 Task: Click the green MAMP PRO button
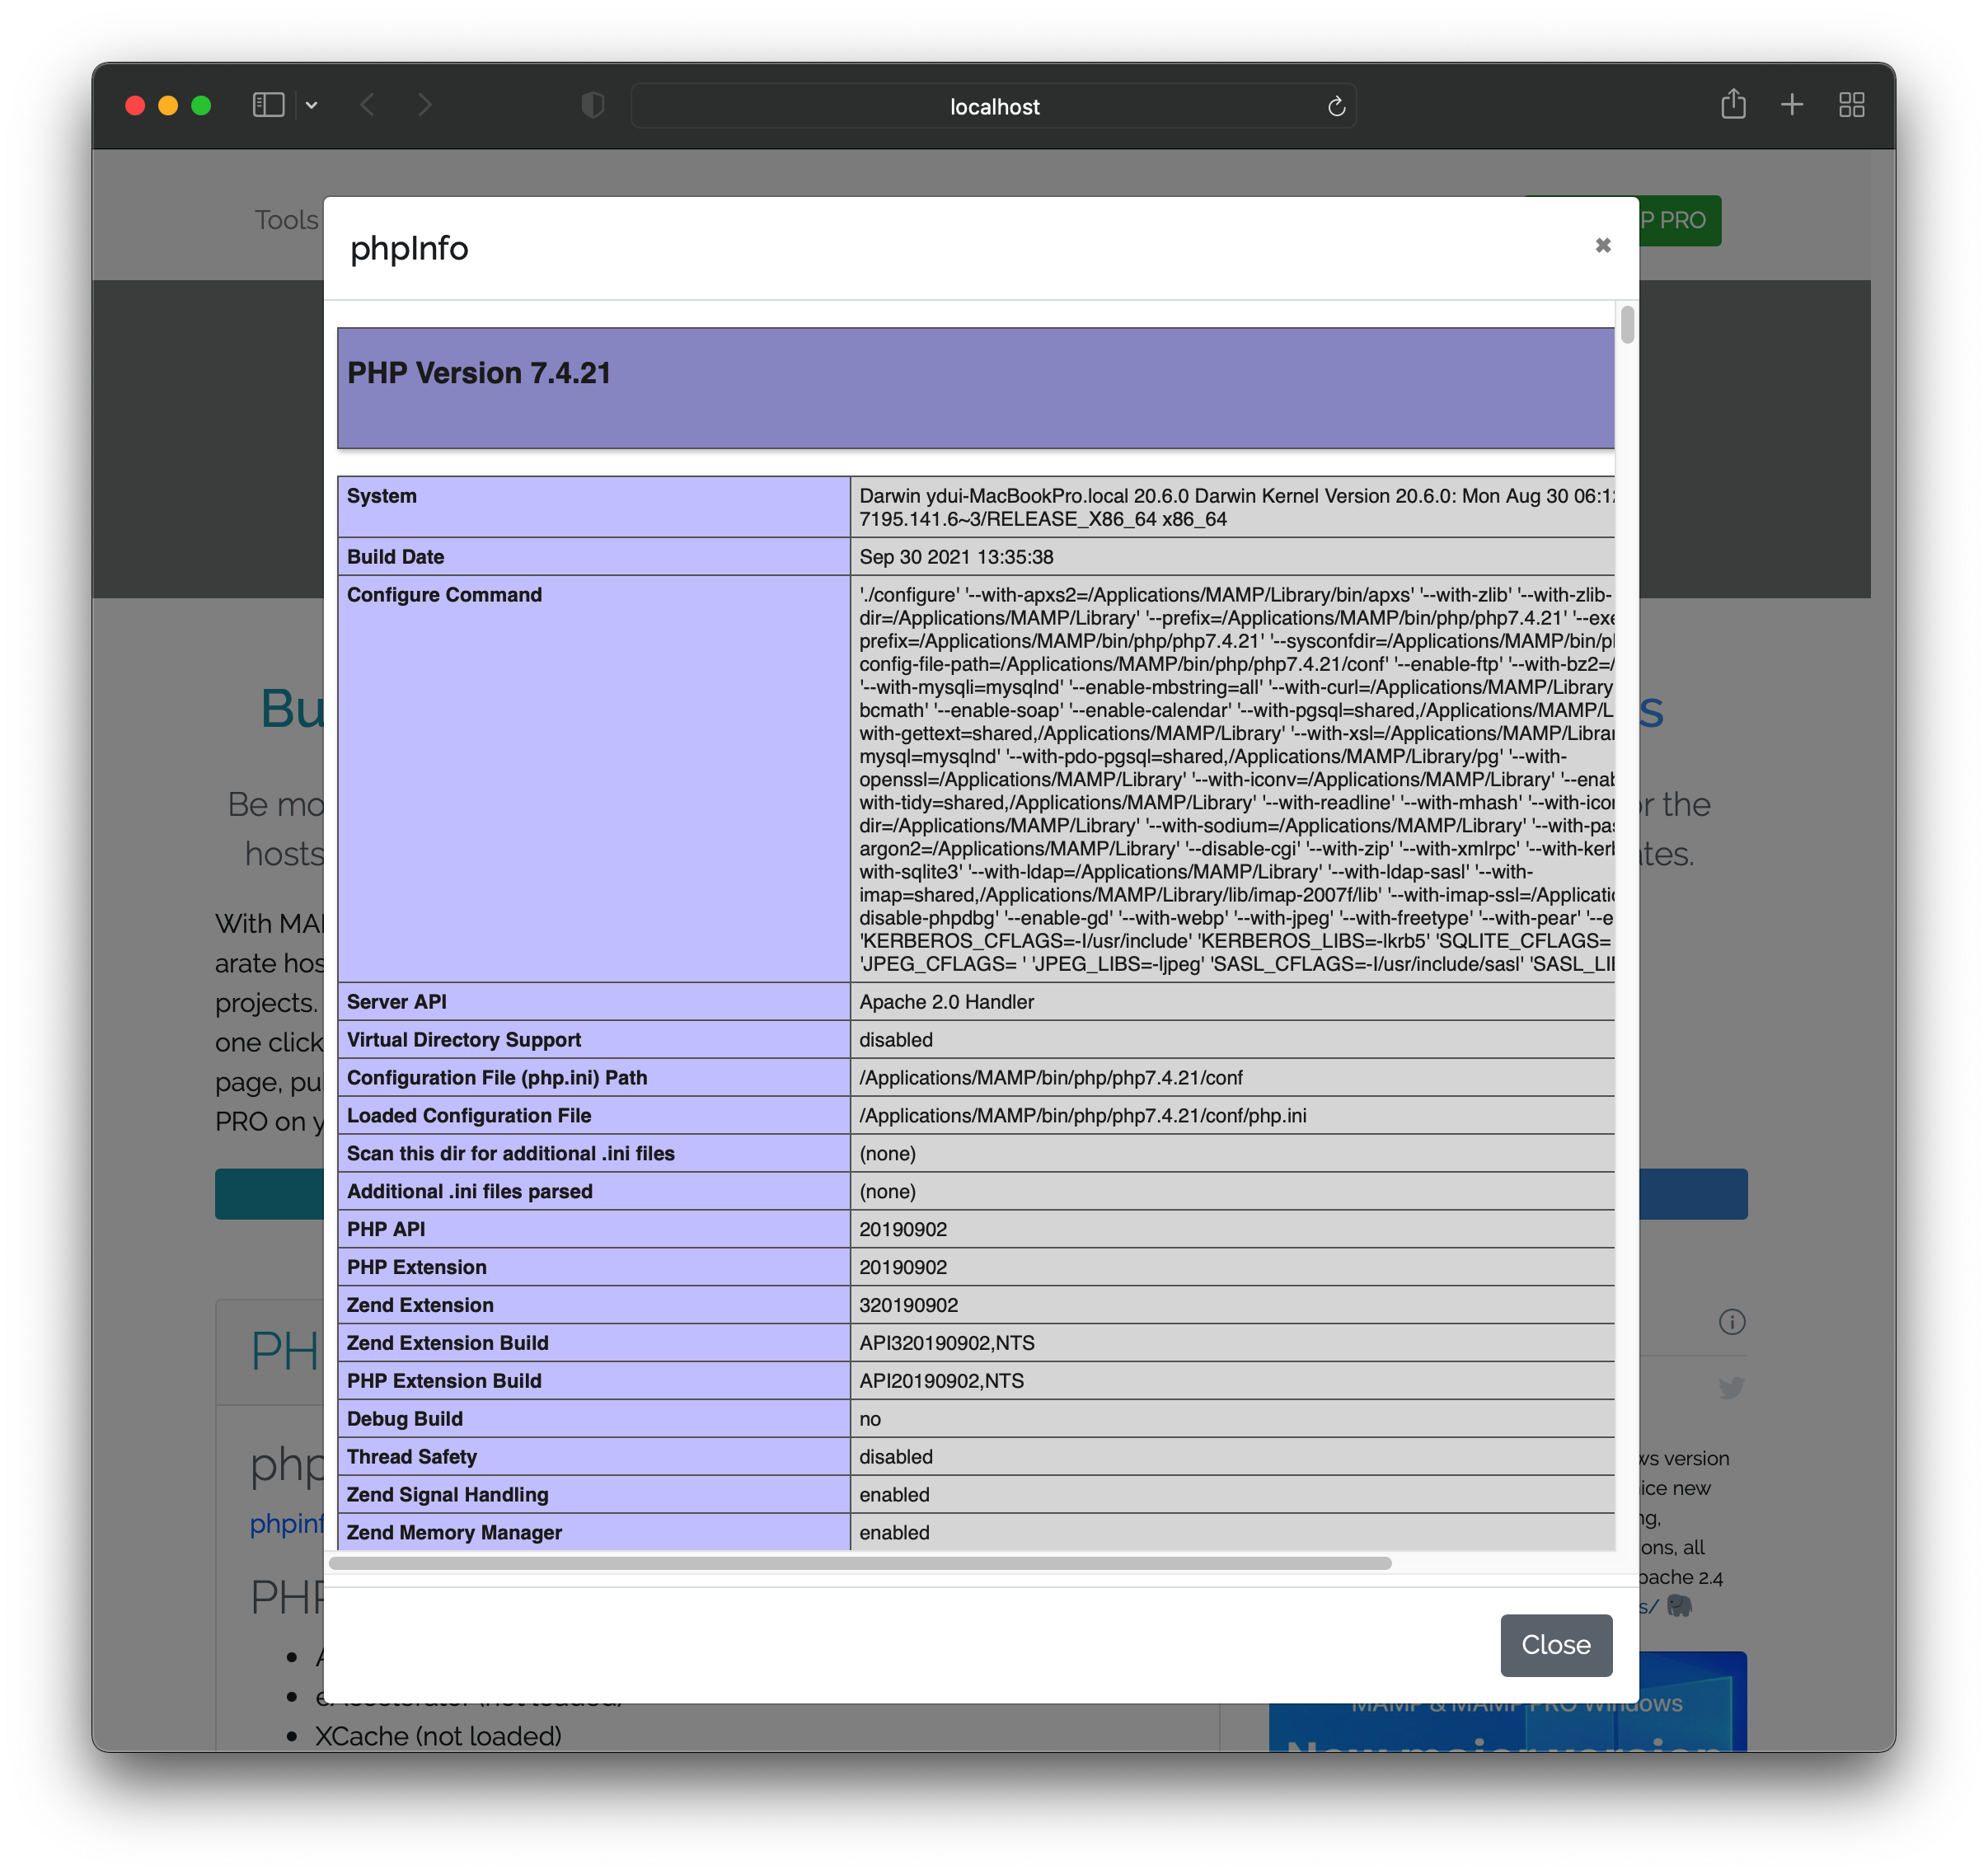1680,221
